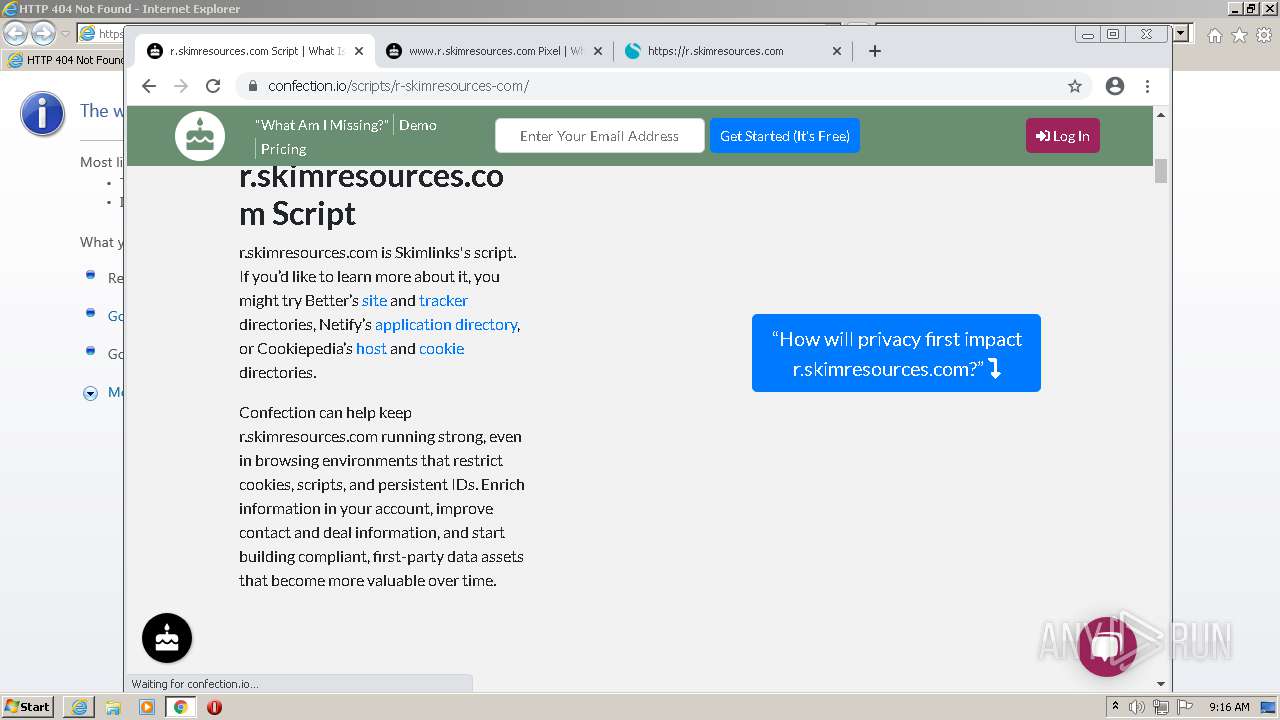Close the www.r.skimresources.com Pixel tab
Image resolution: width=1280 pixels, height=720 pixels.
[598, 51]
